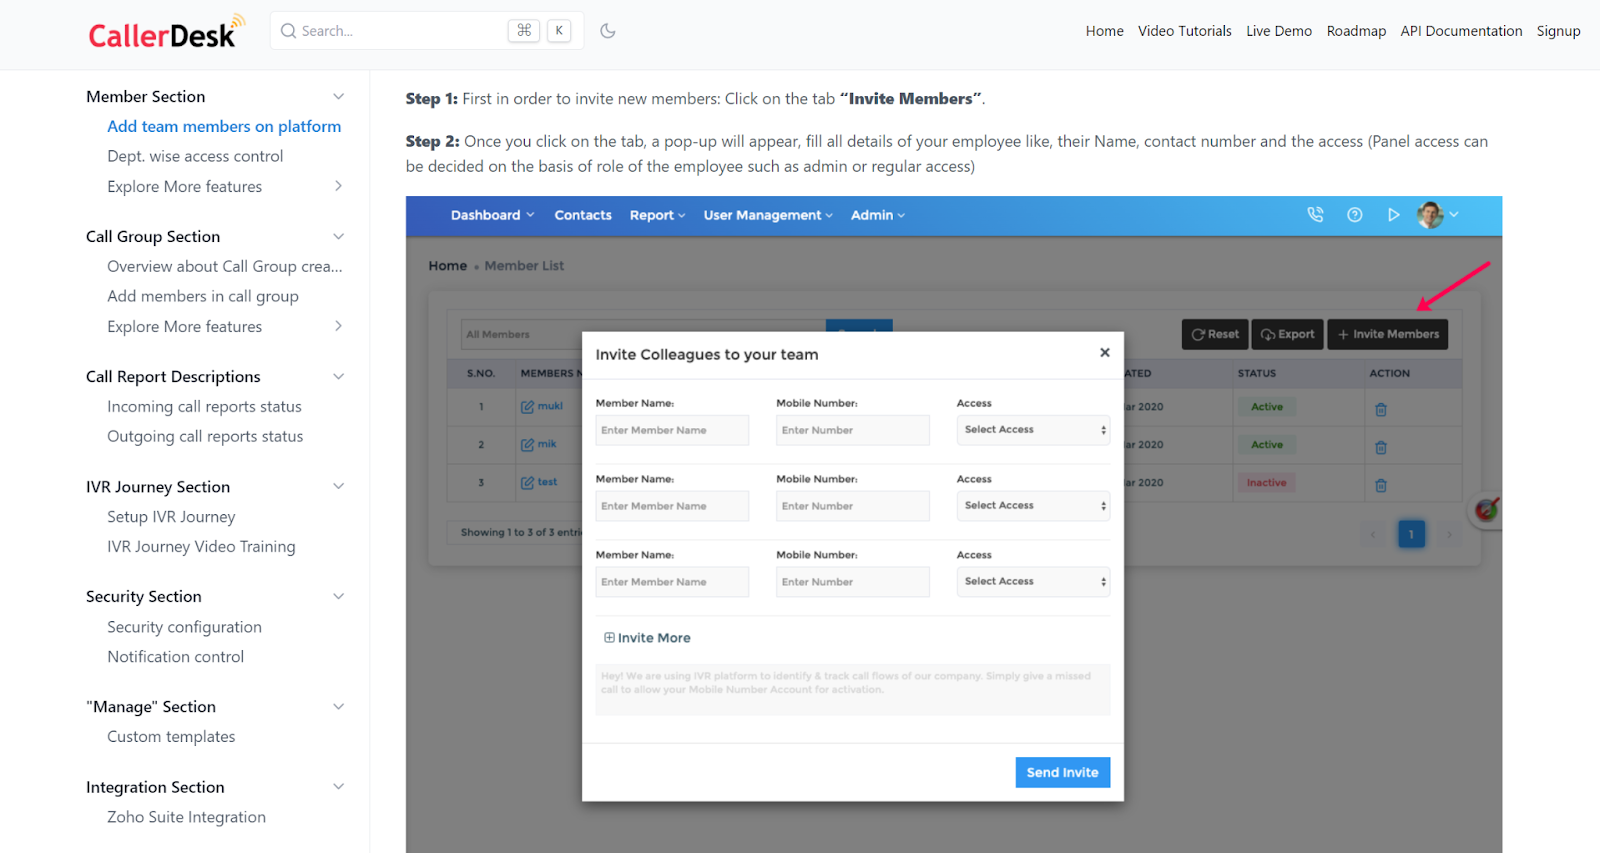Open User Management menu

[x=768, y=215]
